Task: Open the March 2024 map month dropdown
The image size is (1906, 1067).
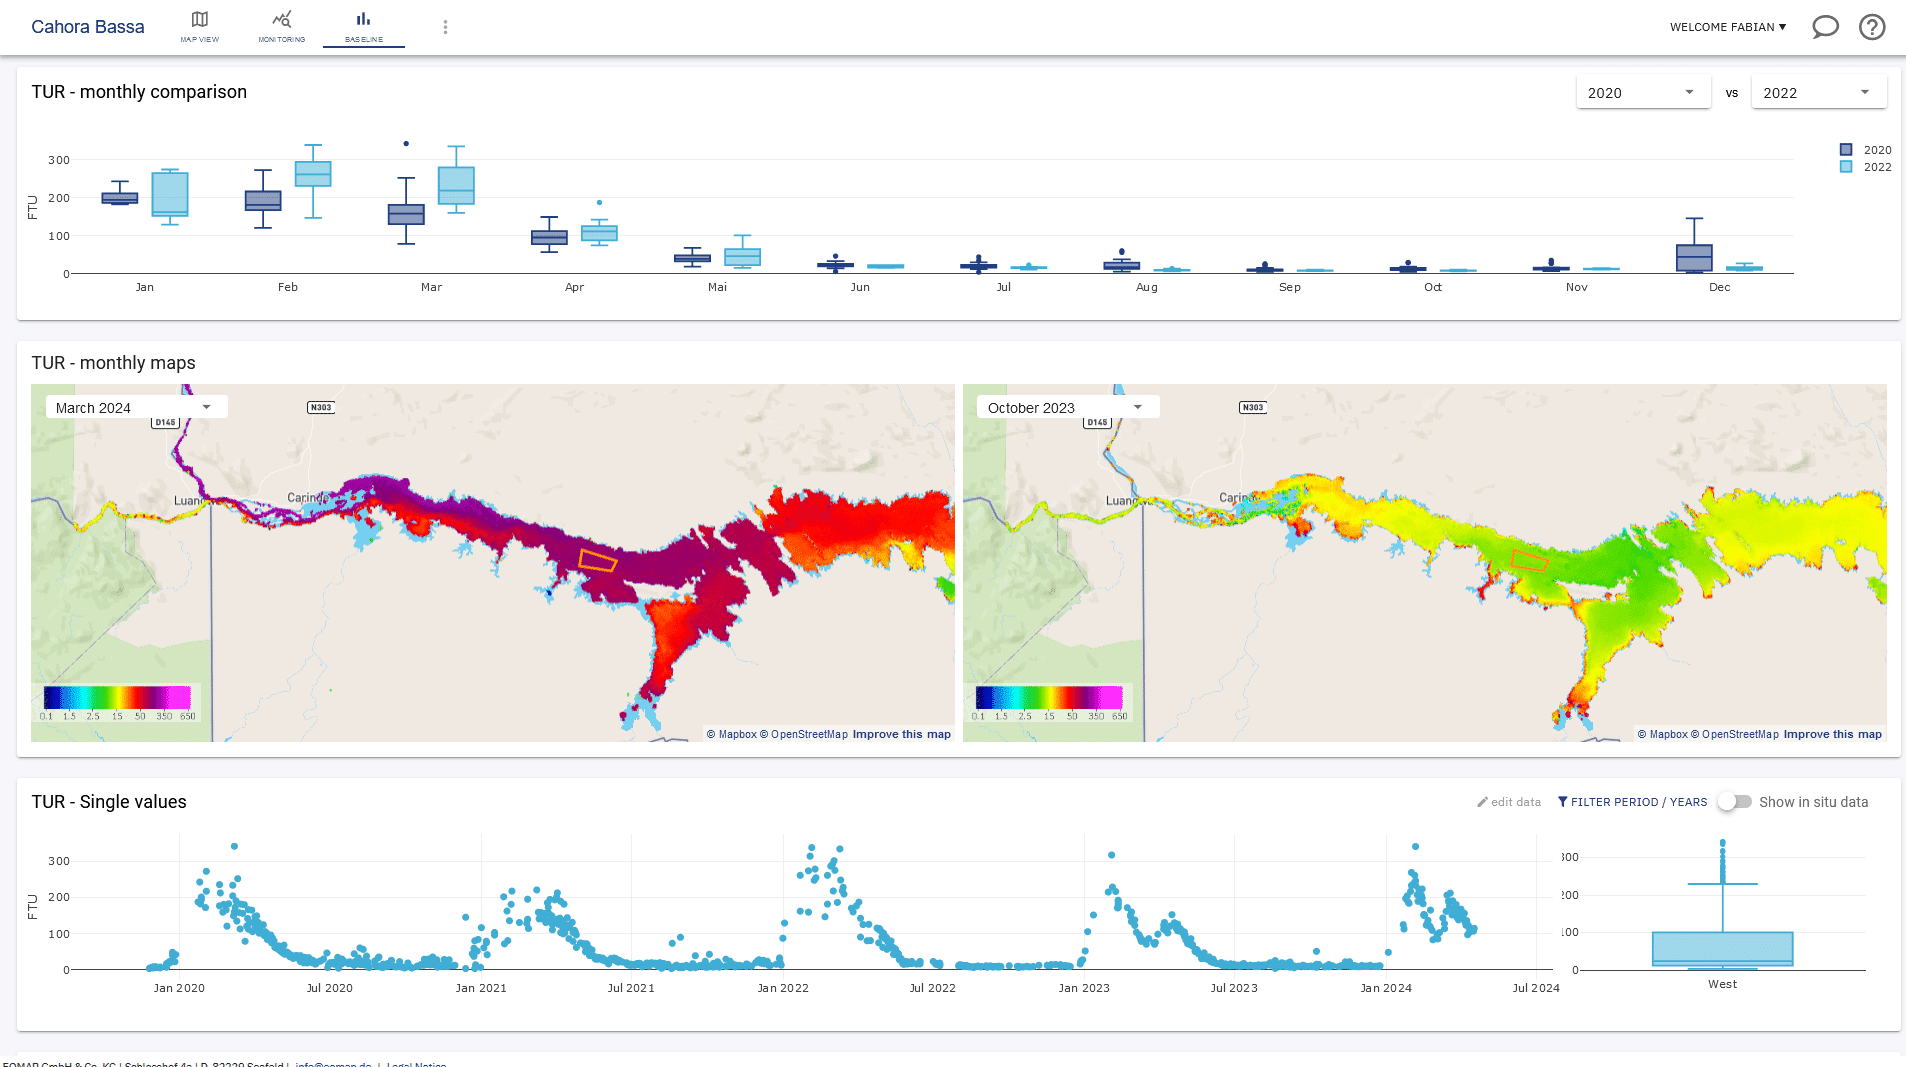Action: [136, 407]
